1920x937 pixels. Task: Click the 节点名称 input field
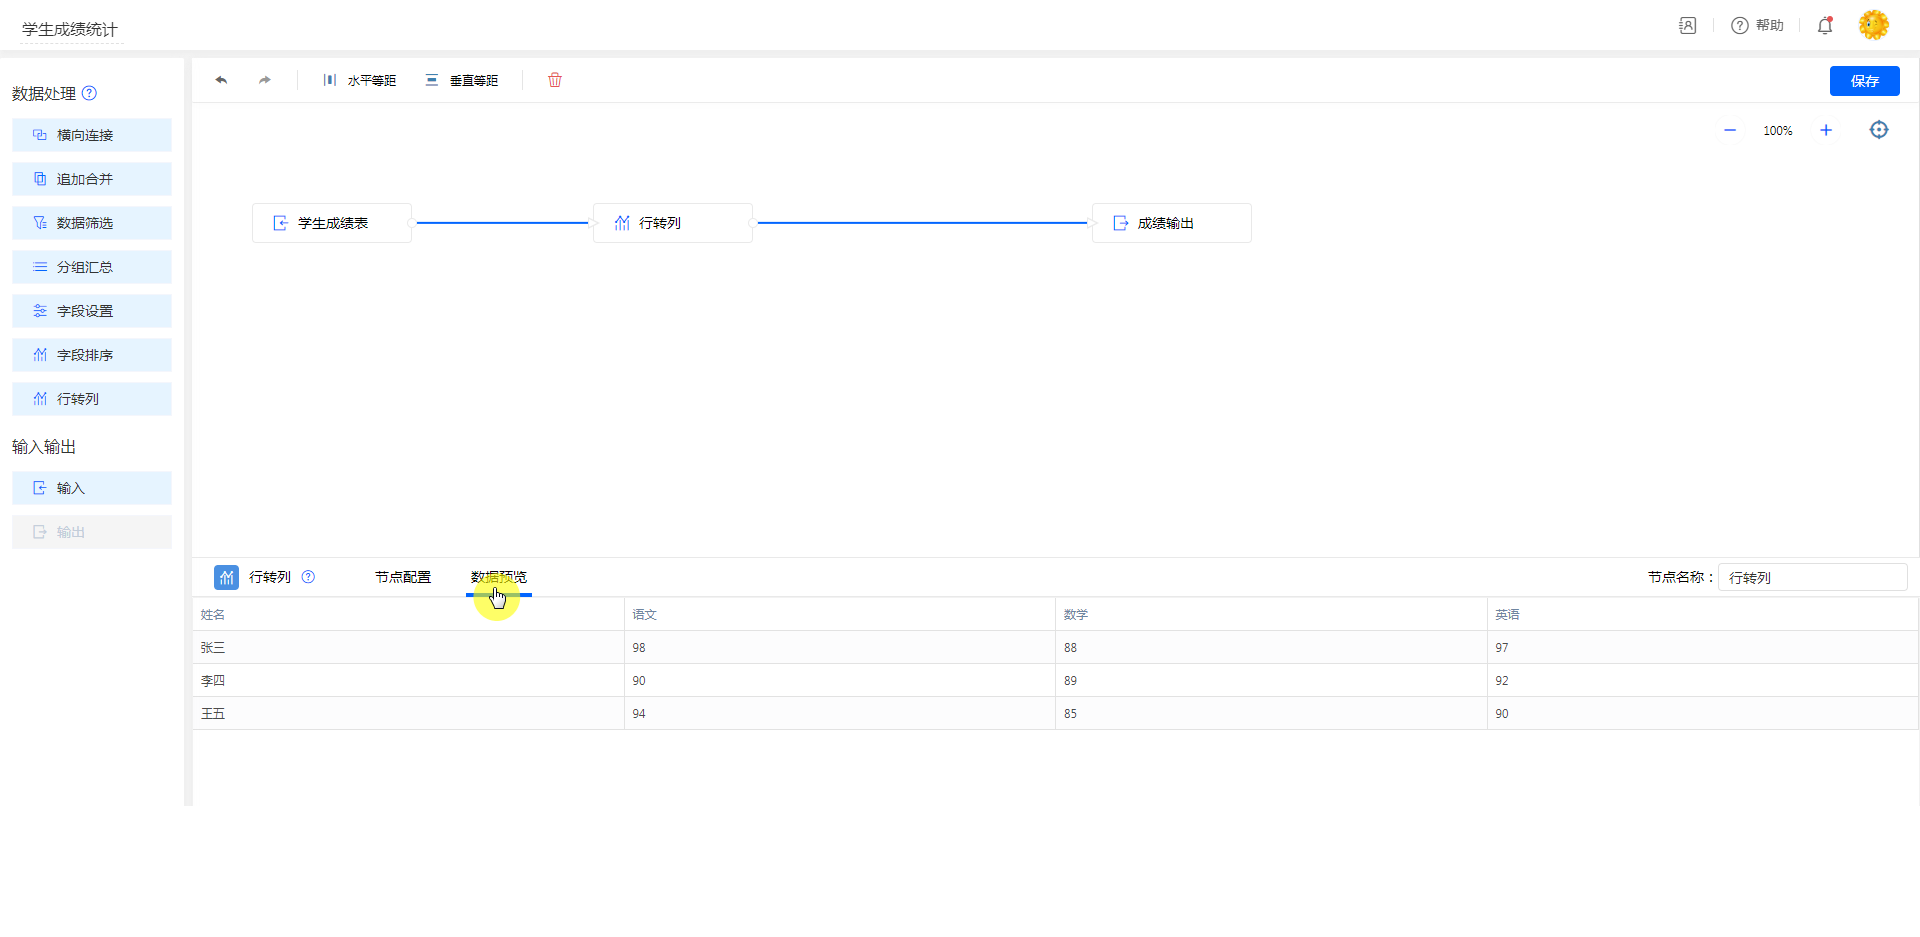pyautogui.click(x=1812, y=577)
